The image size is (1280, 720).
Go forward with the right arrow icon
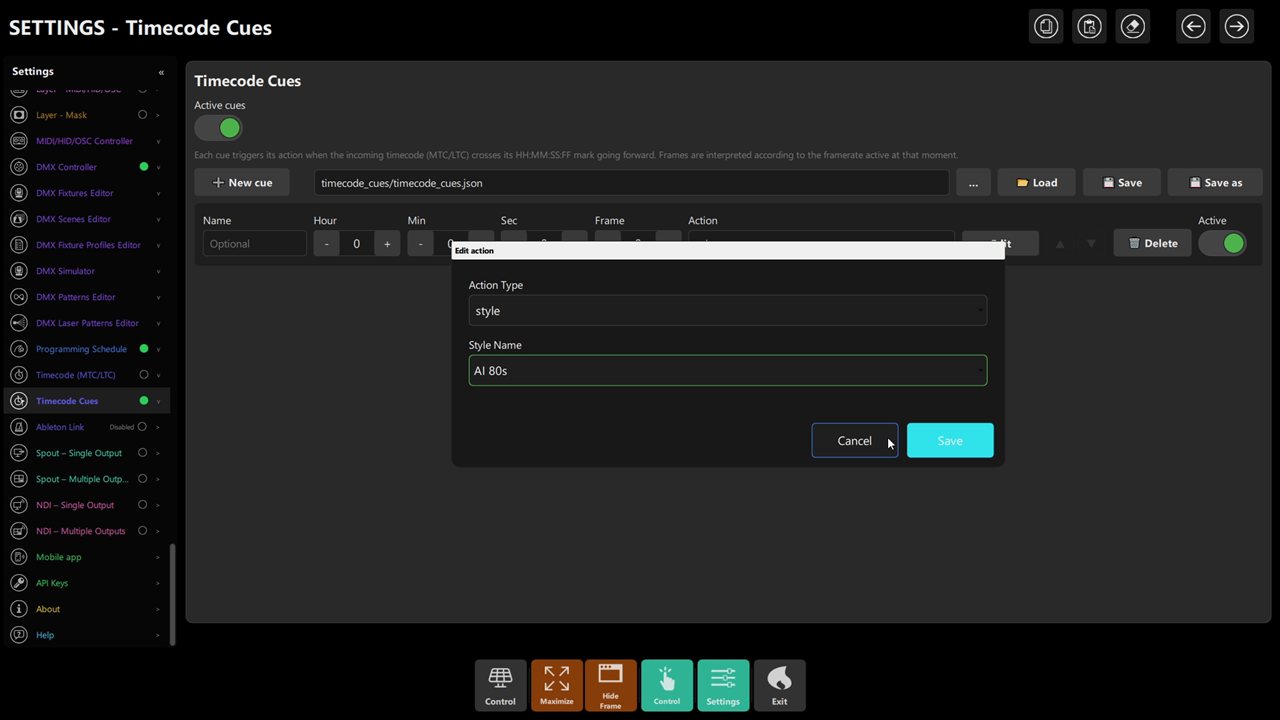tap(1237, 26)
